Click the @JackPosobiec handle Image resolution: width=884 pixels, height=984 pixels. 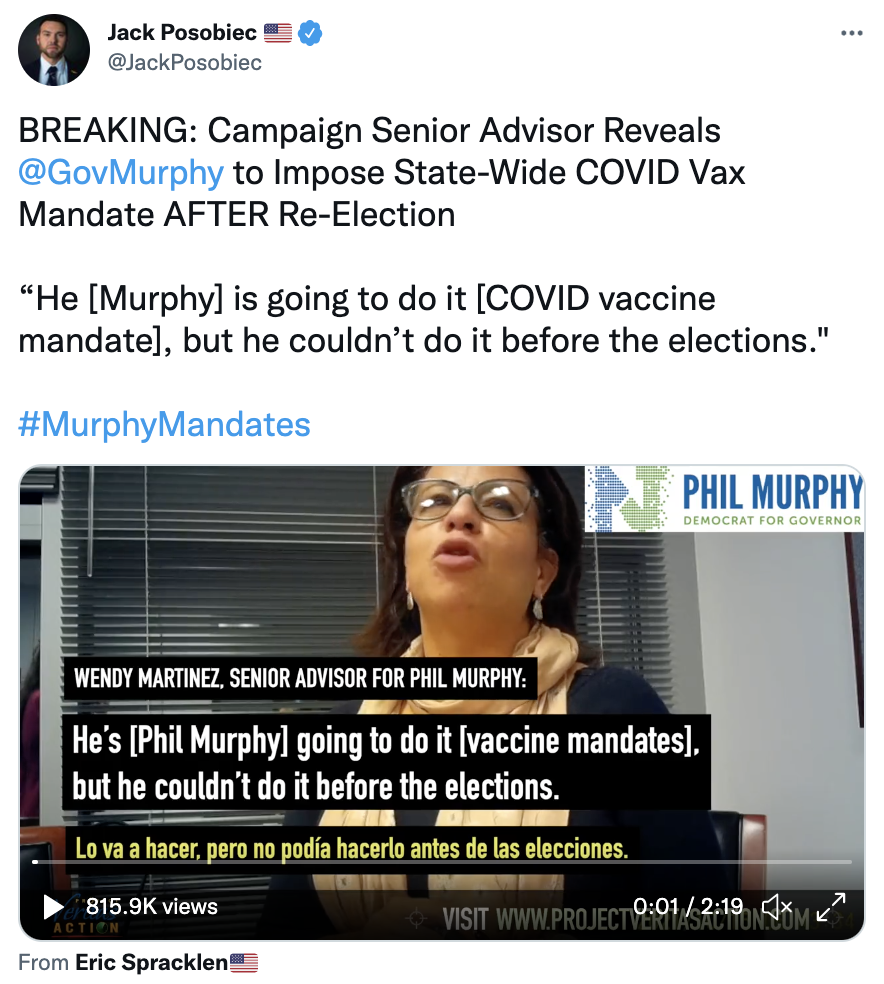tap(184, 62)
